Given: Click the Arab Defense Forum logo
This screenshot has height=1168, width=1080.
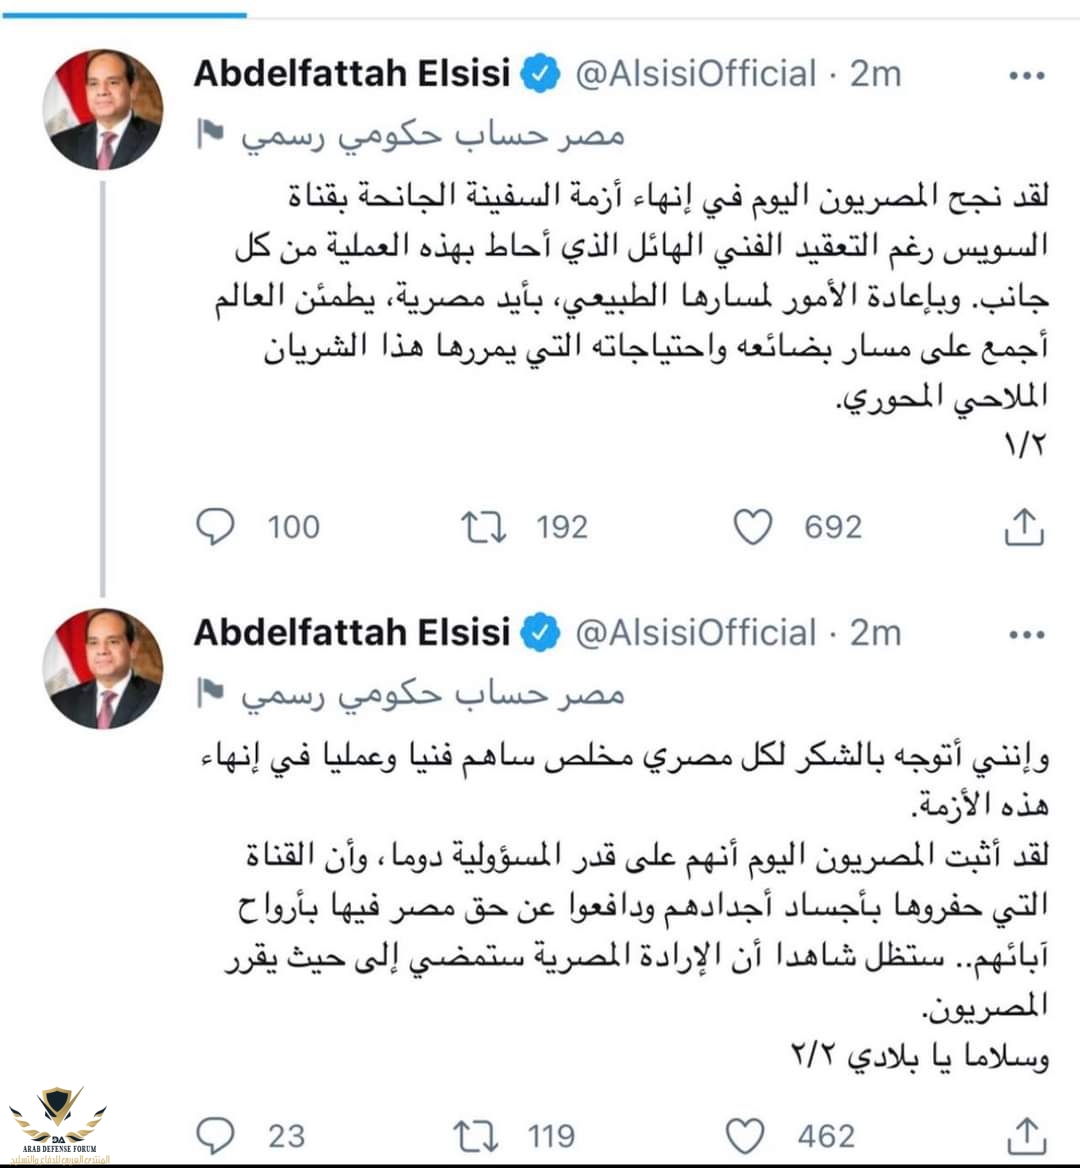Looking at the screenshot, I should coord(58,1124).
